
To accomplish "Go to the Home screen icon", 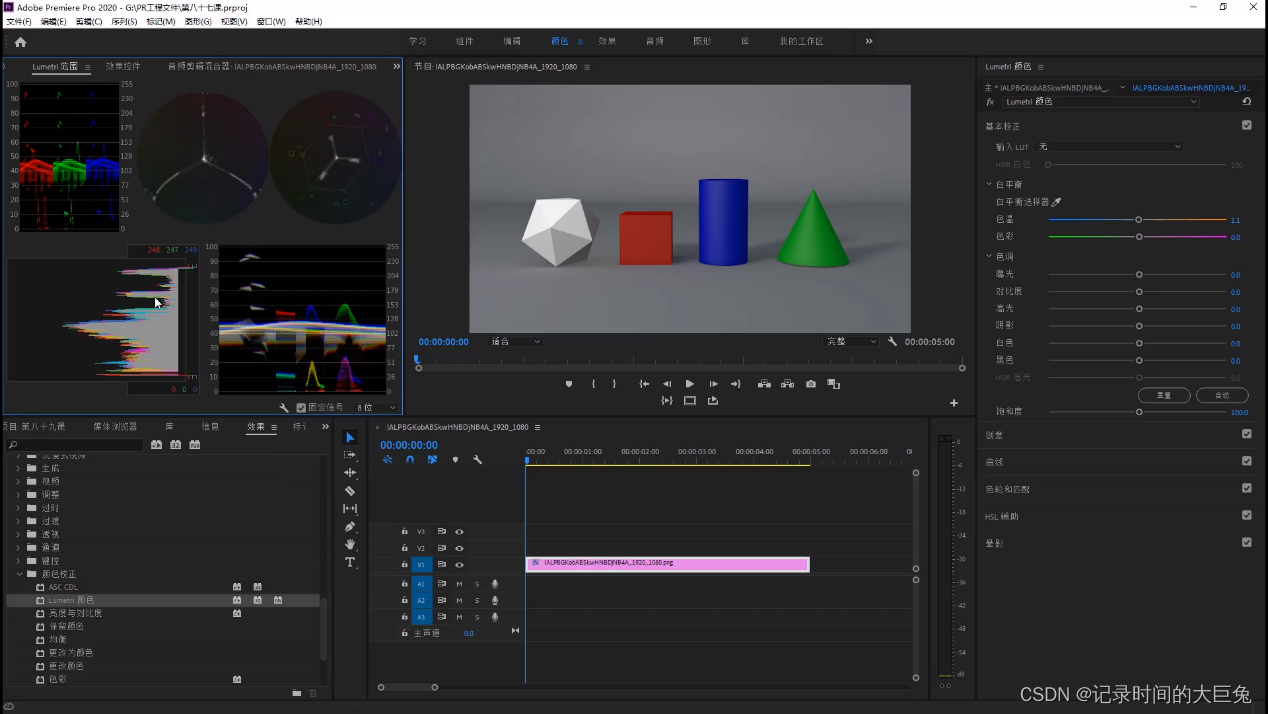I will click(20, 42).
